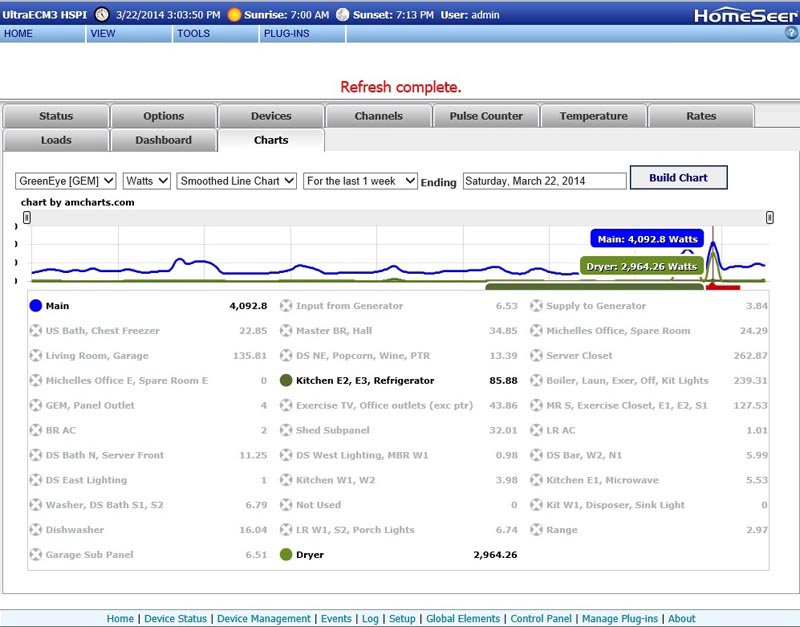Show DS West Lighting, MBR W1 series
Image resolution: width=800 pixels, height=627 pixels.
286,455
